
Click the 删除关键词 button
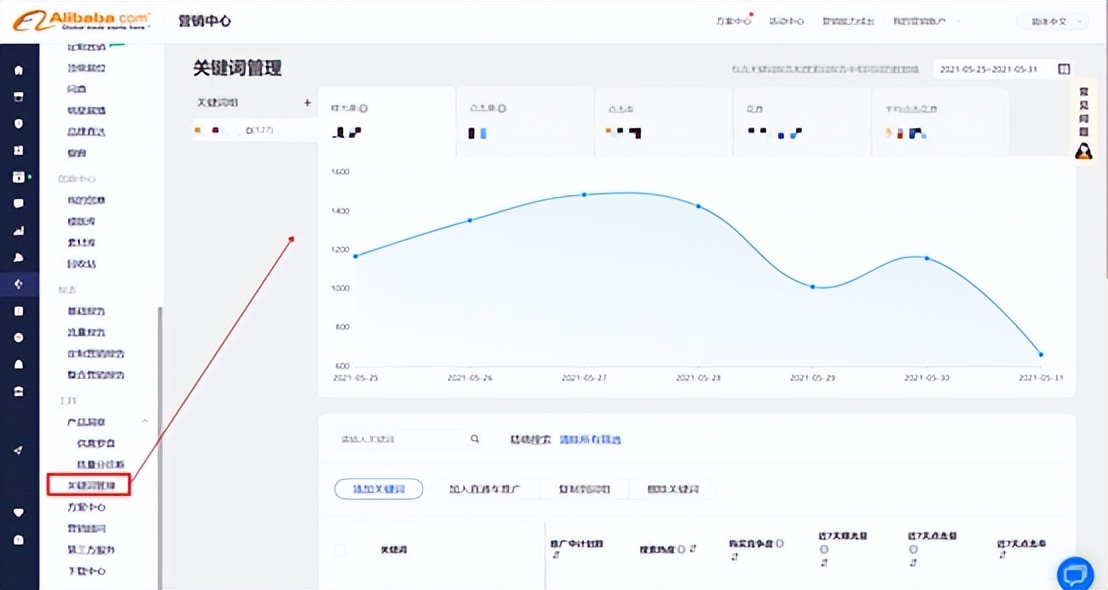coord(673,489)
